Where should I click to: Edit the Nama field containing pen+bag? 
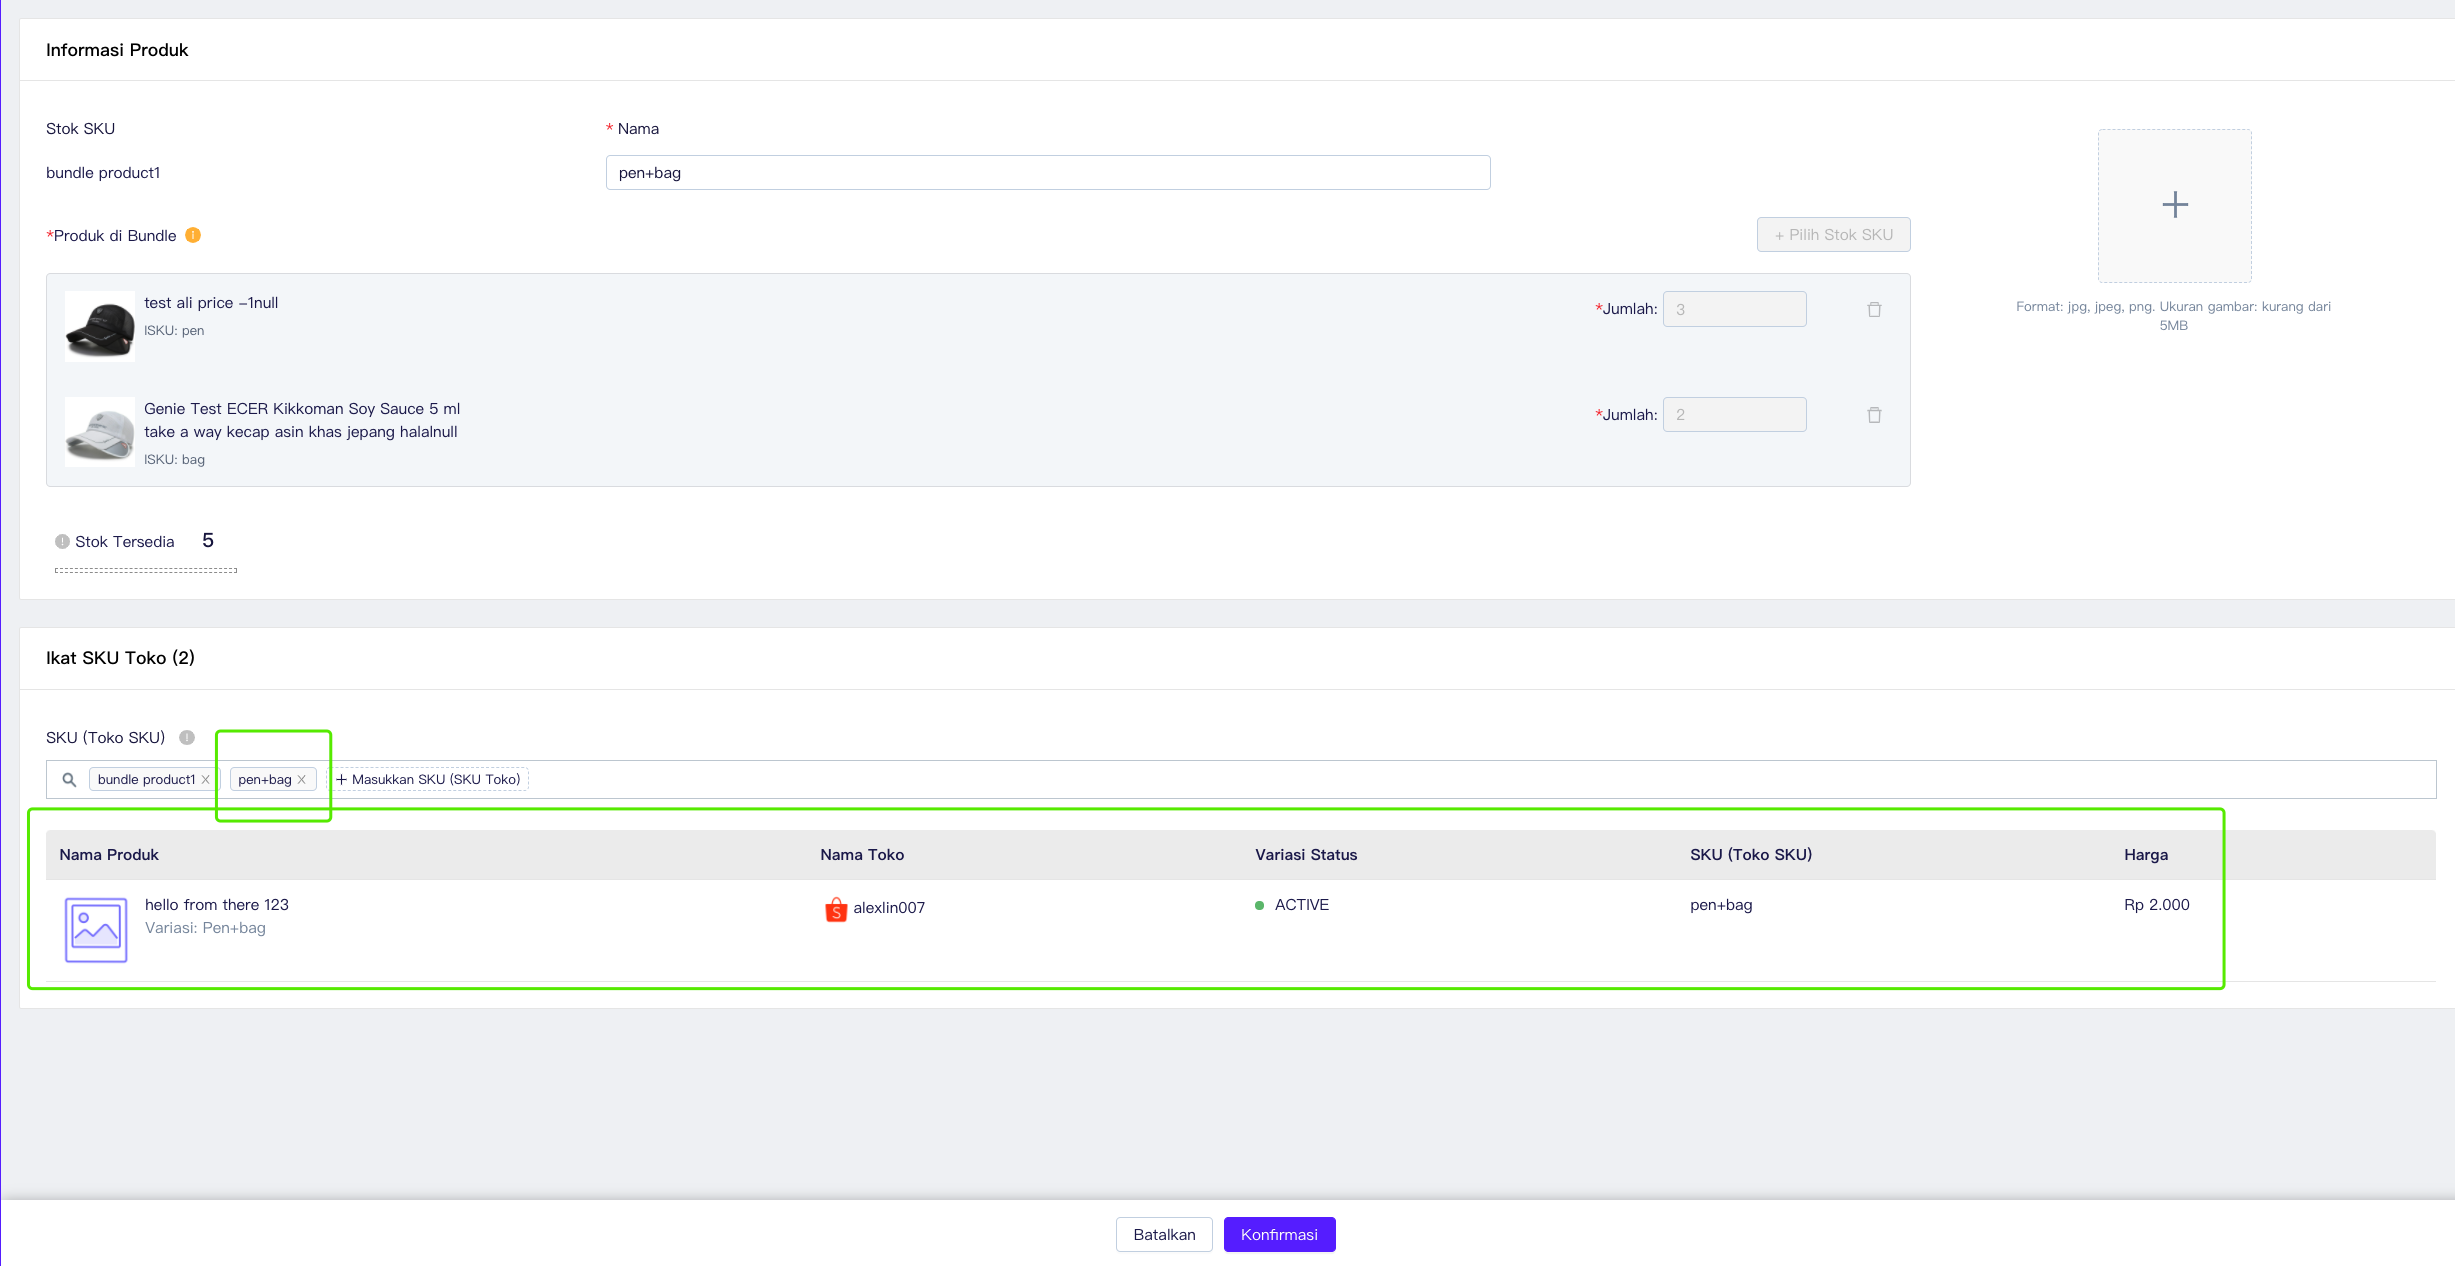(x=1047, y=173)
